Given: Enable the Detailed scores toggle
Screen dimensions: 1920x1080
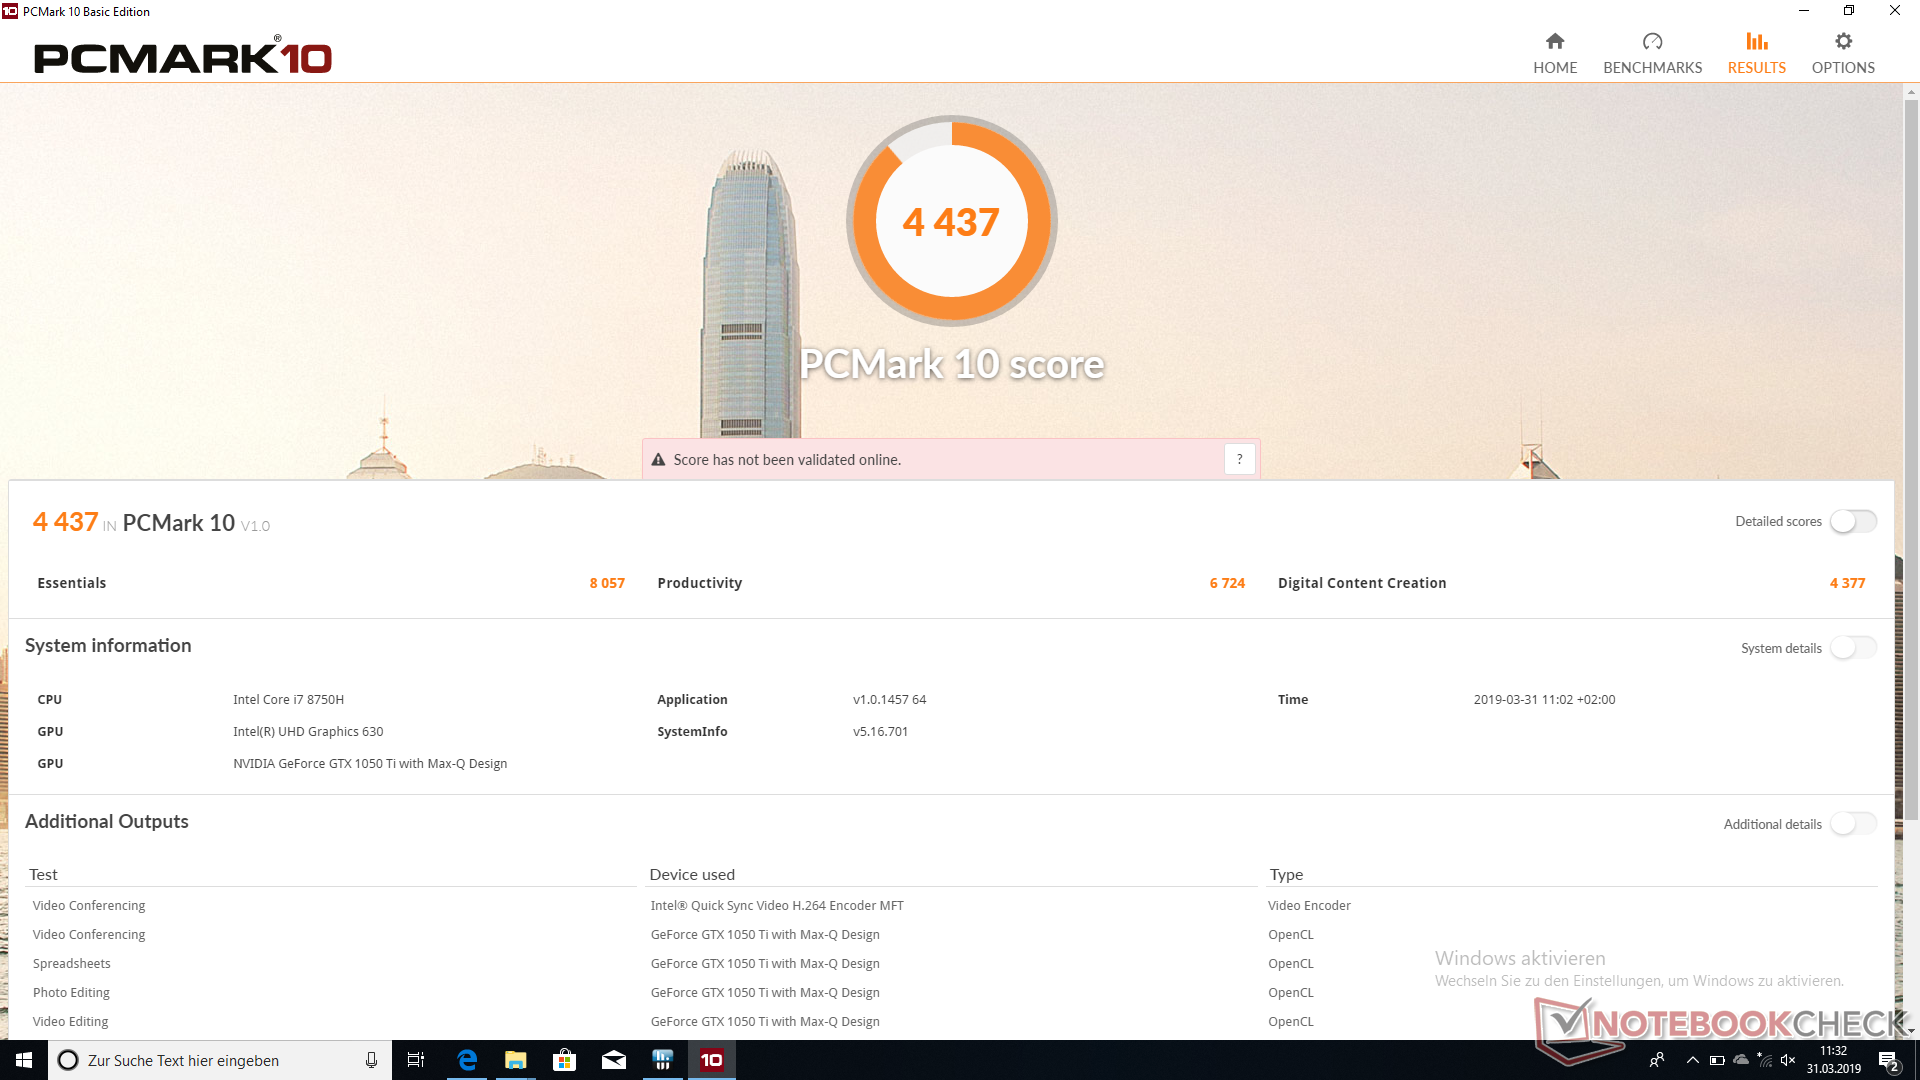Looking at the screenshot, I should (1853, 522).
